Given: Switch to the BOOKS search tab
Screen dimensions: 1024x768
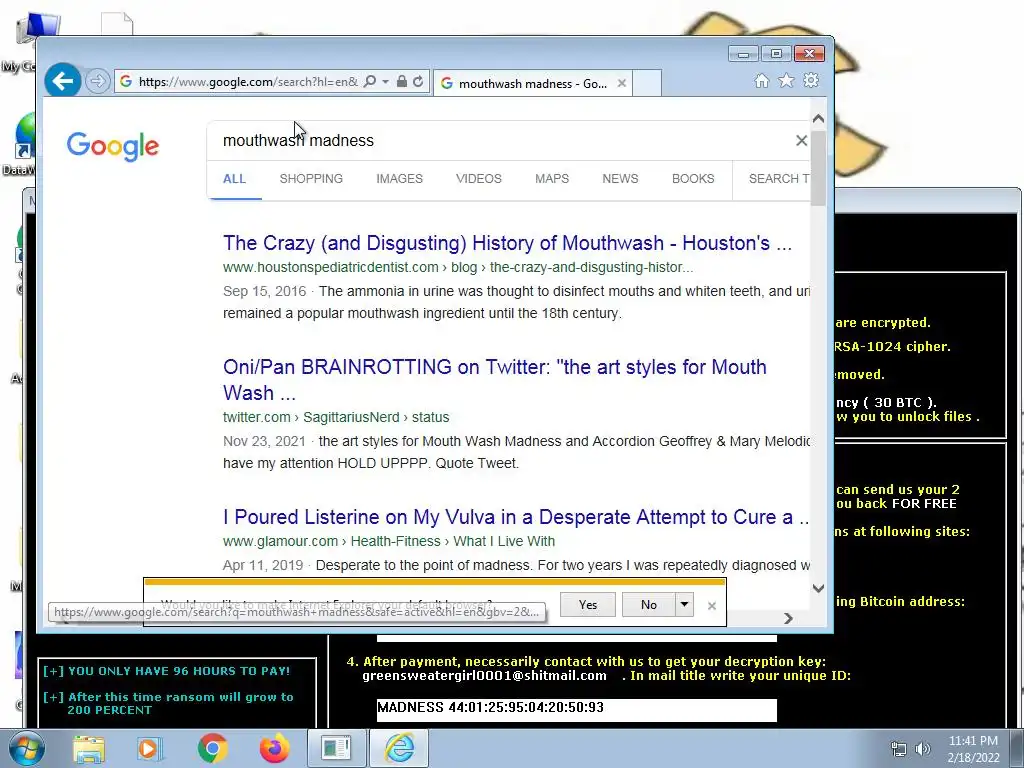Looking at the screenshot, I should (693, 179).
